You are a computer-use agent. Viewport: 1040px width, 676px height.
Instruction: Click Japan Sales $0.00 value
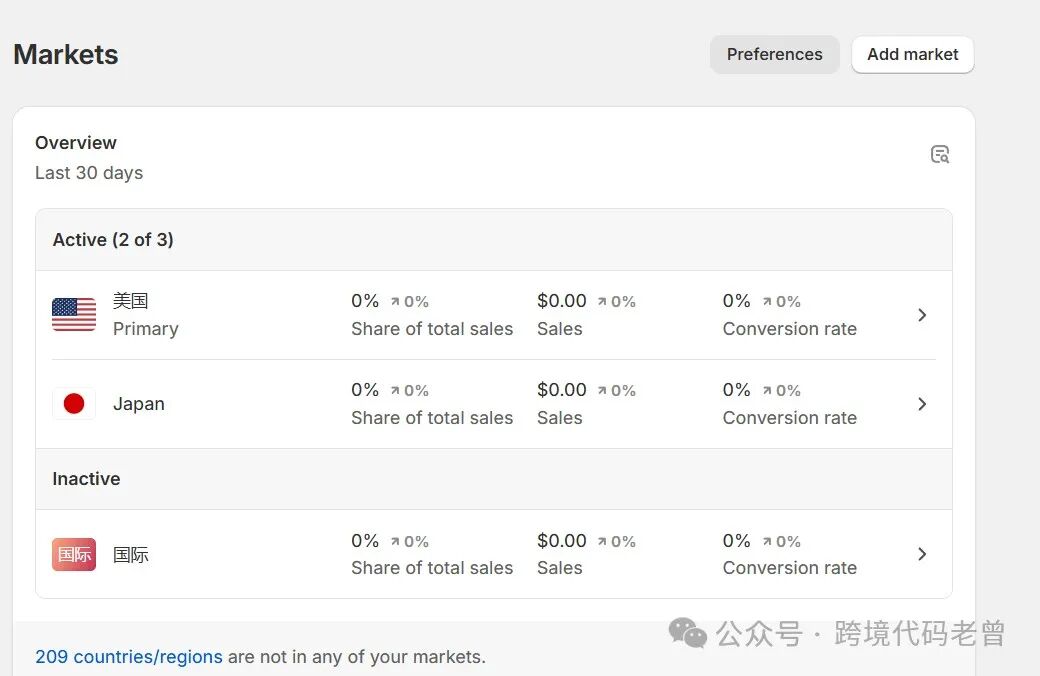562,390
